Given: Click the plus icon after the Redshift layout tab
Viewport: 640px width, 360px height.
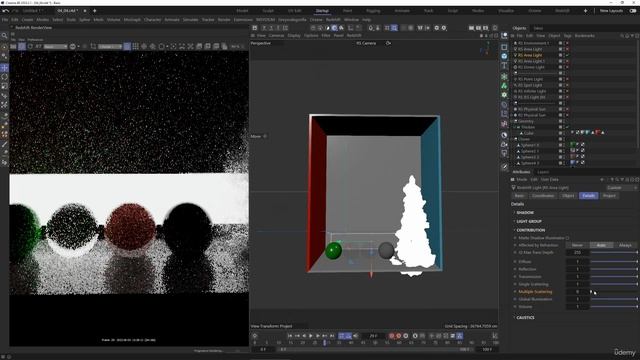Looking at the screenshot, I should pyautogui.click(x=585, y=11).
